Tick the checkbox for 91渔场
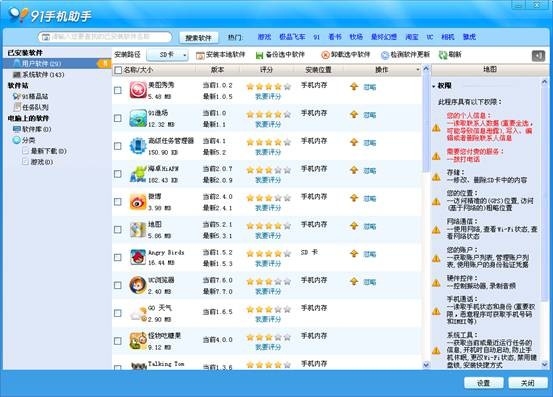553x397 pixels. (118, 118)
